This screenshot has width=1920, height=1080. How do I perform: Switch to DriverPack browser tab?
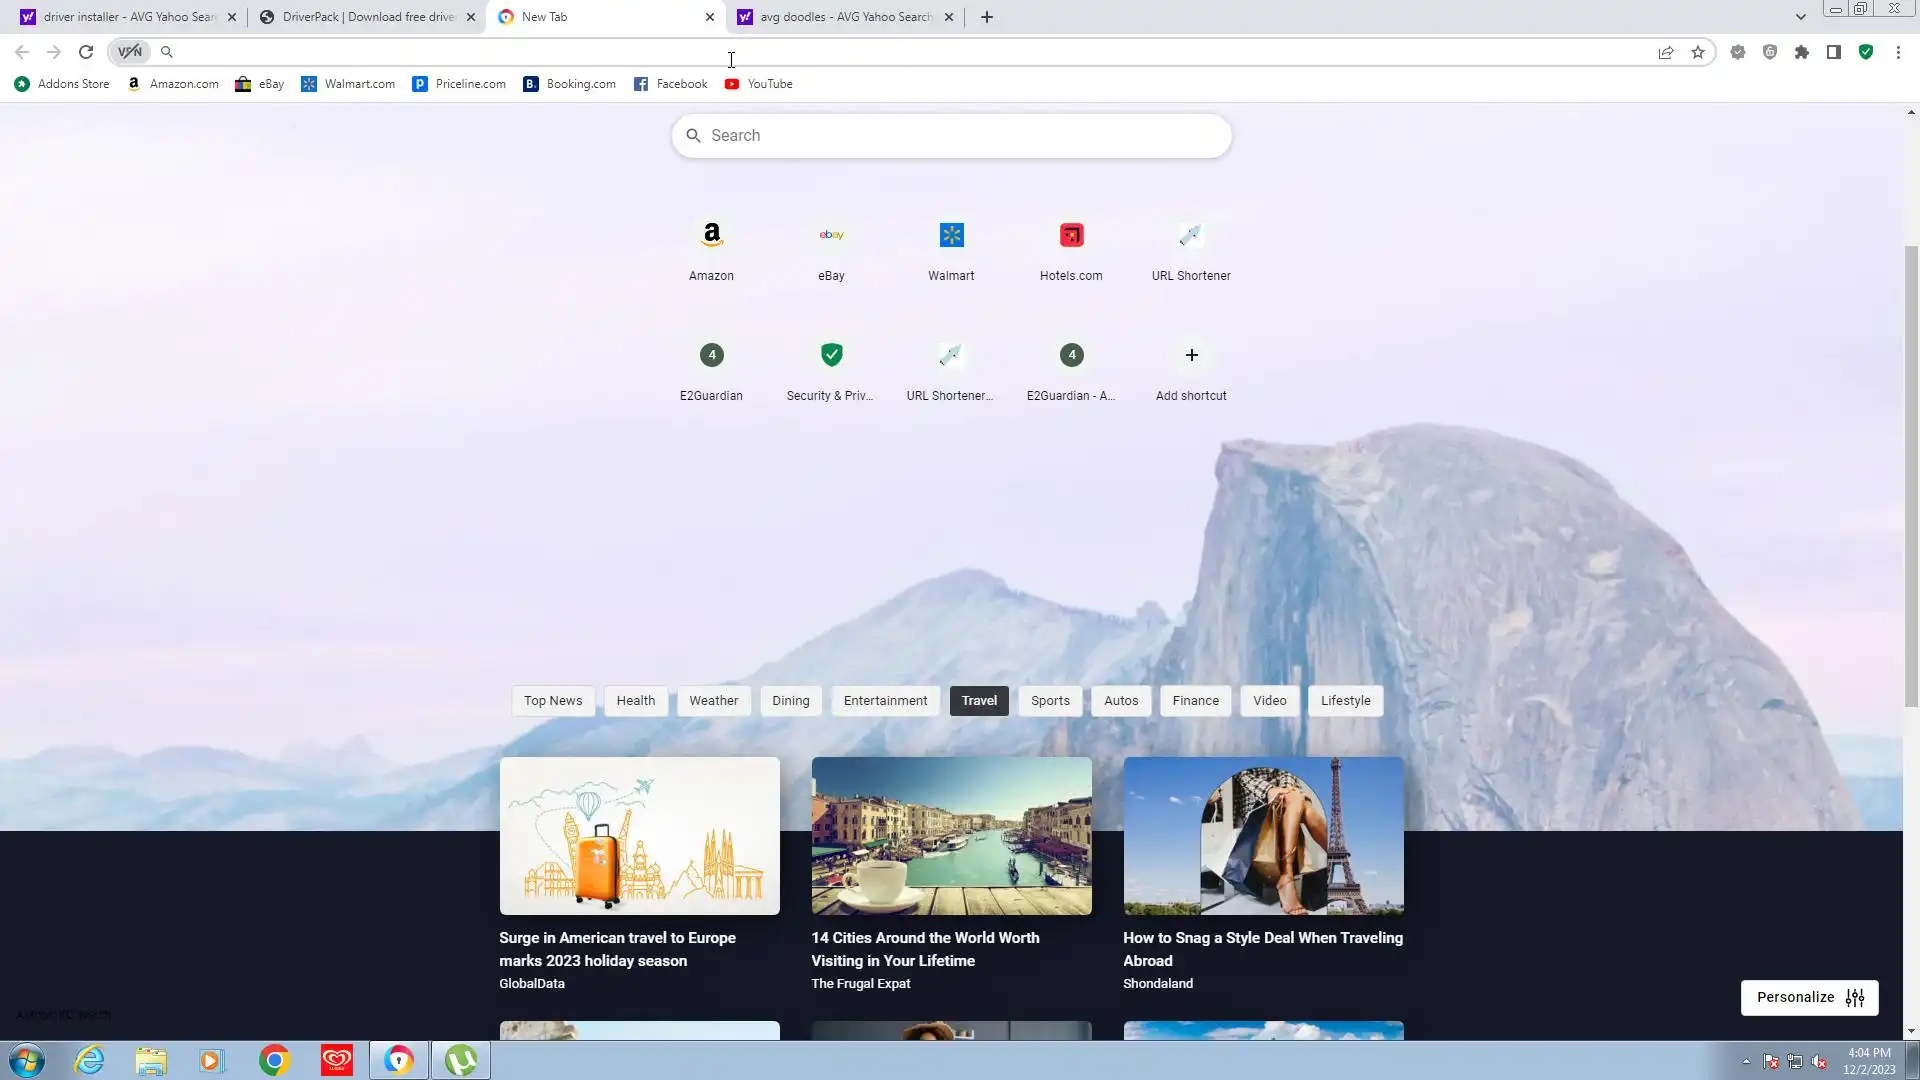(x=366, y=17)
